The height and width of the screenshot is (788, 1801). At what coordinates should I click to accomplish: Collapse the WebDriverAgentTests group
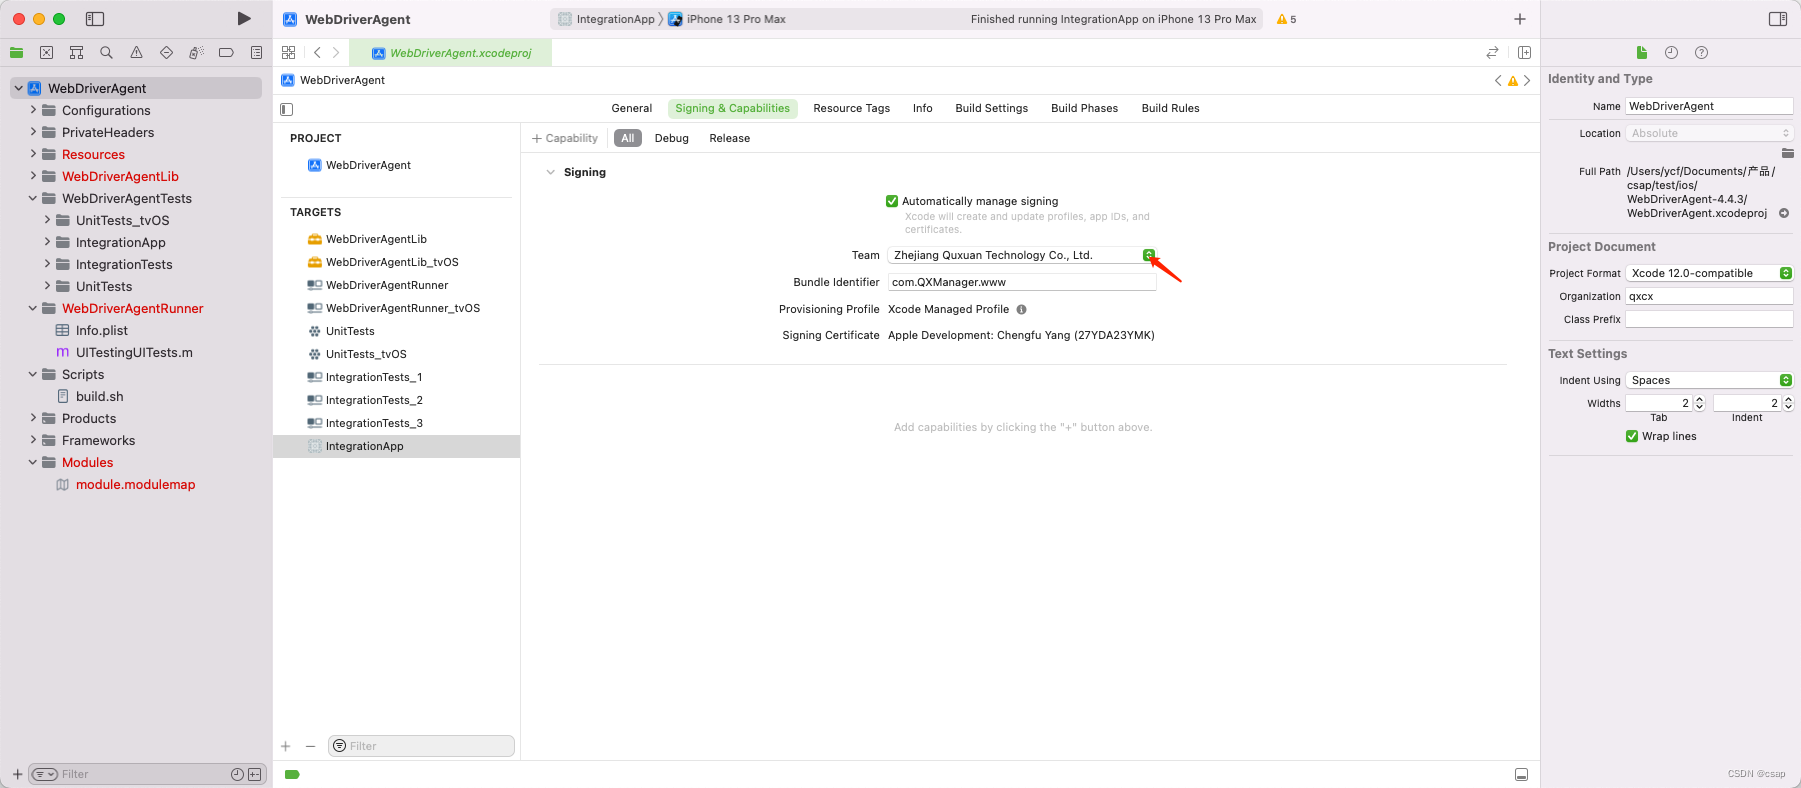(x=33, y=198)
